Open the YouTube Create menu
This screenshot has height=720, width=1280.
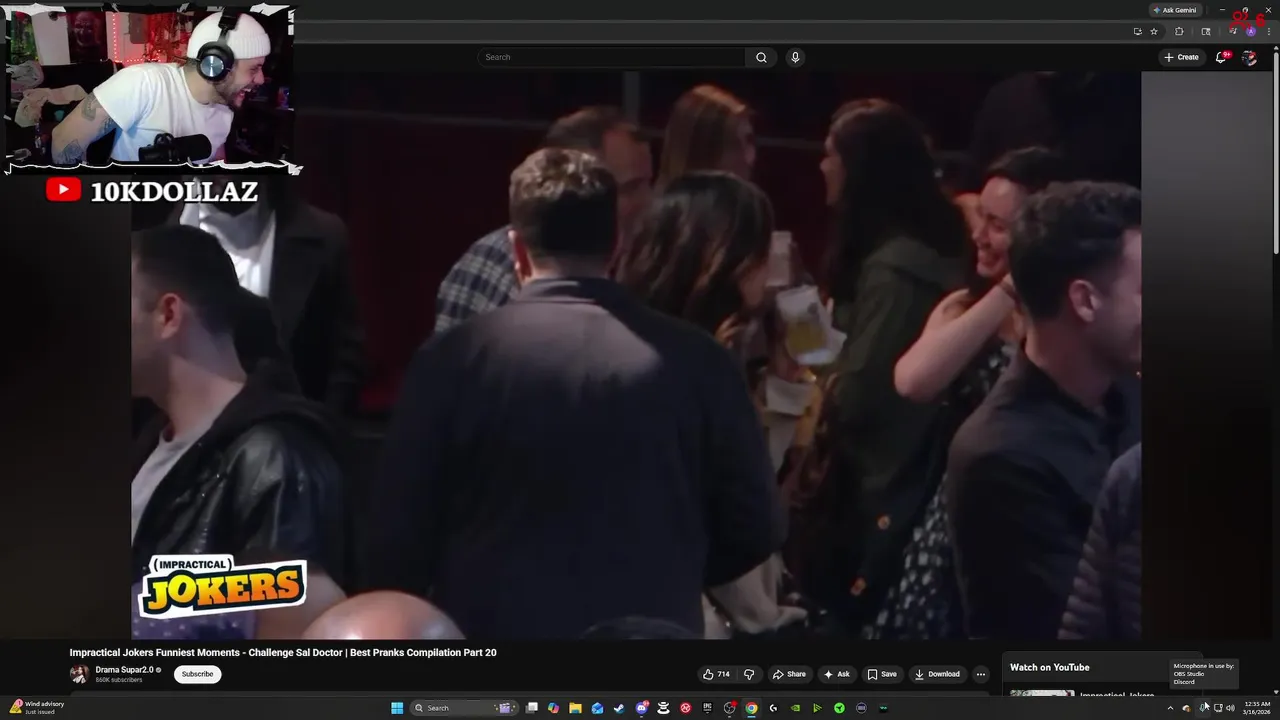point(1181,57)
